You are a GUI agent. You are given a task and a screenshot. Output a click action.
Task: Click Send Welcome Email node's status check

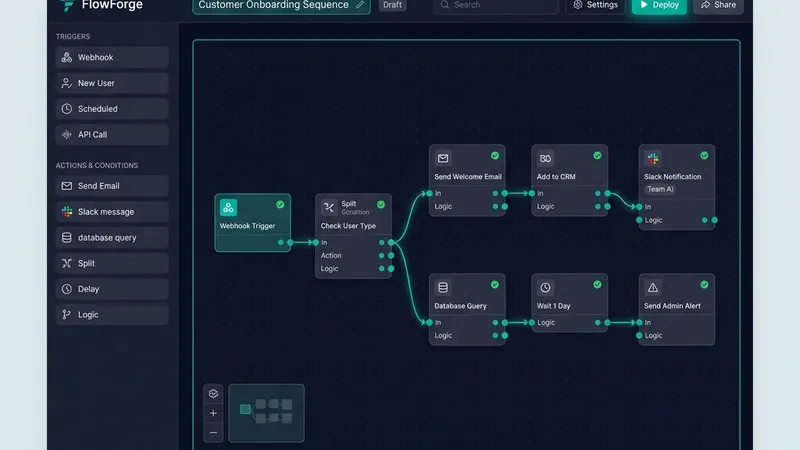[x=495, y=156]
